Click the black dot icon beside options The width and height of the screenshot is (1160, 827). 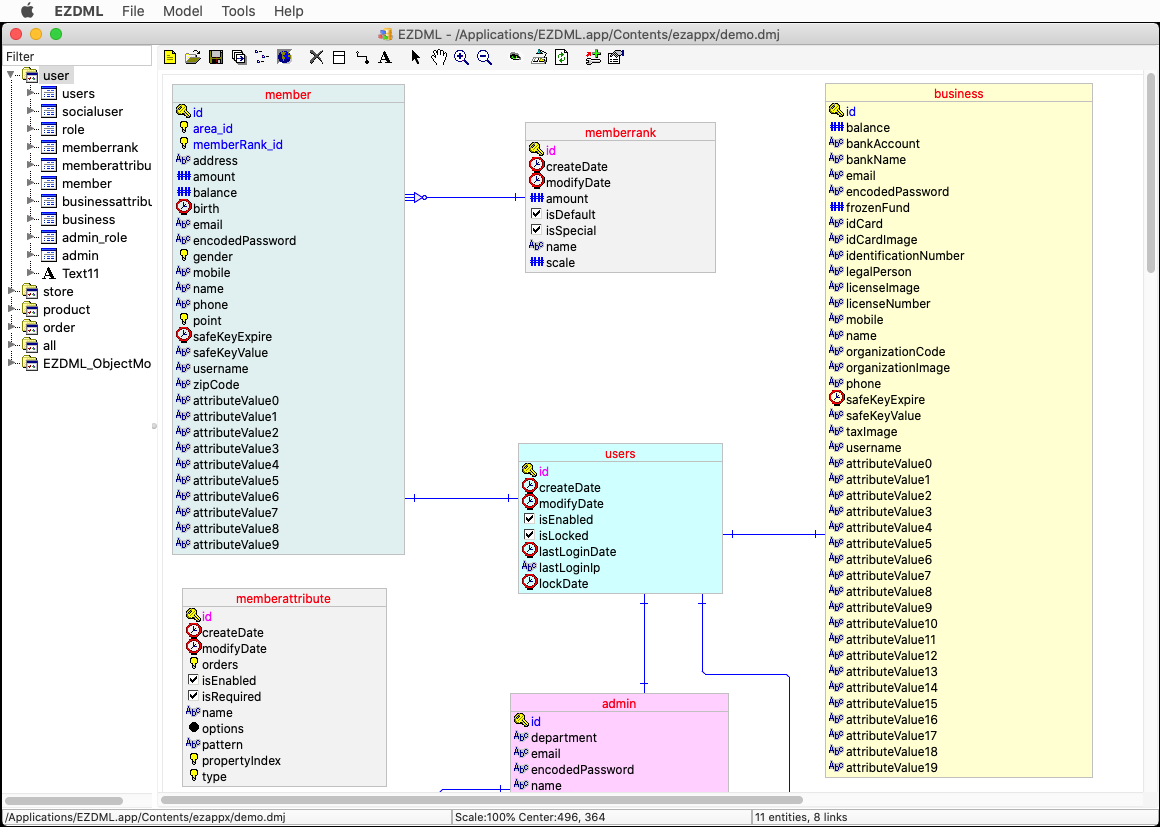194,728
